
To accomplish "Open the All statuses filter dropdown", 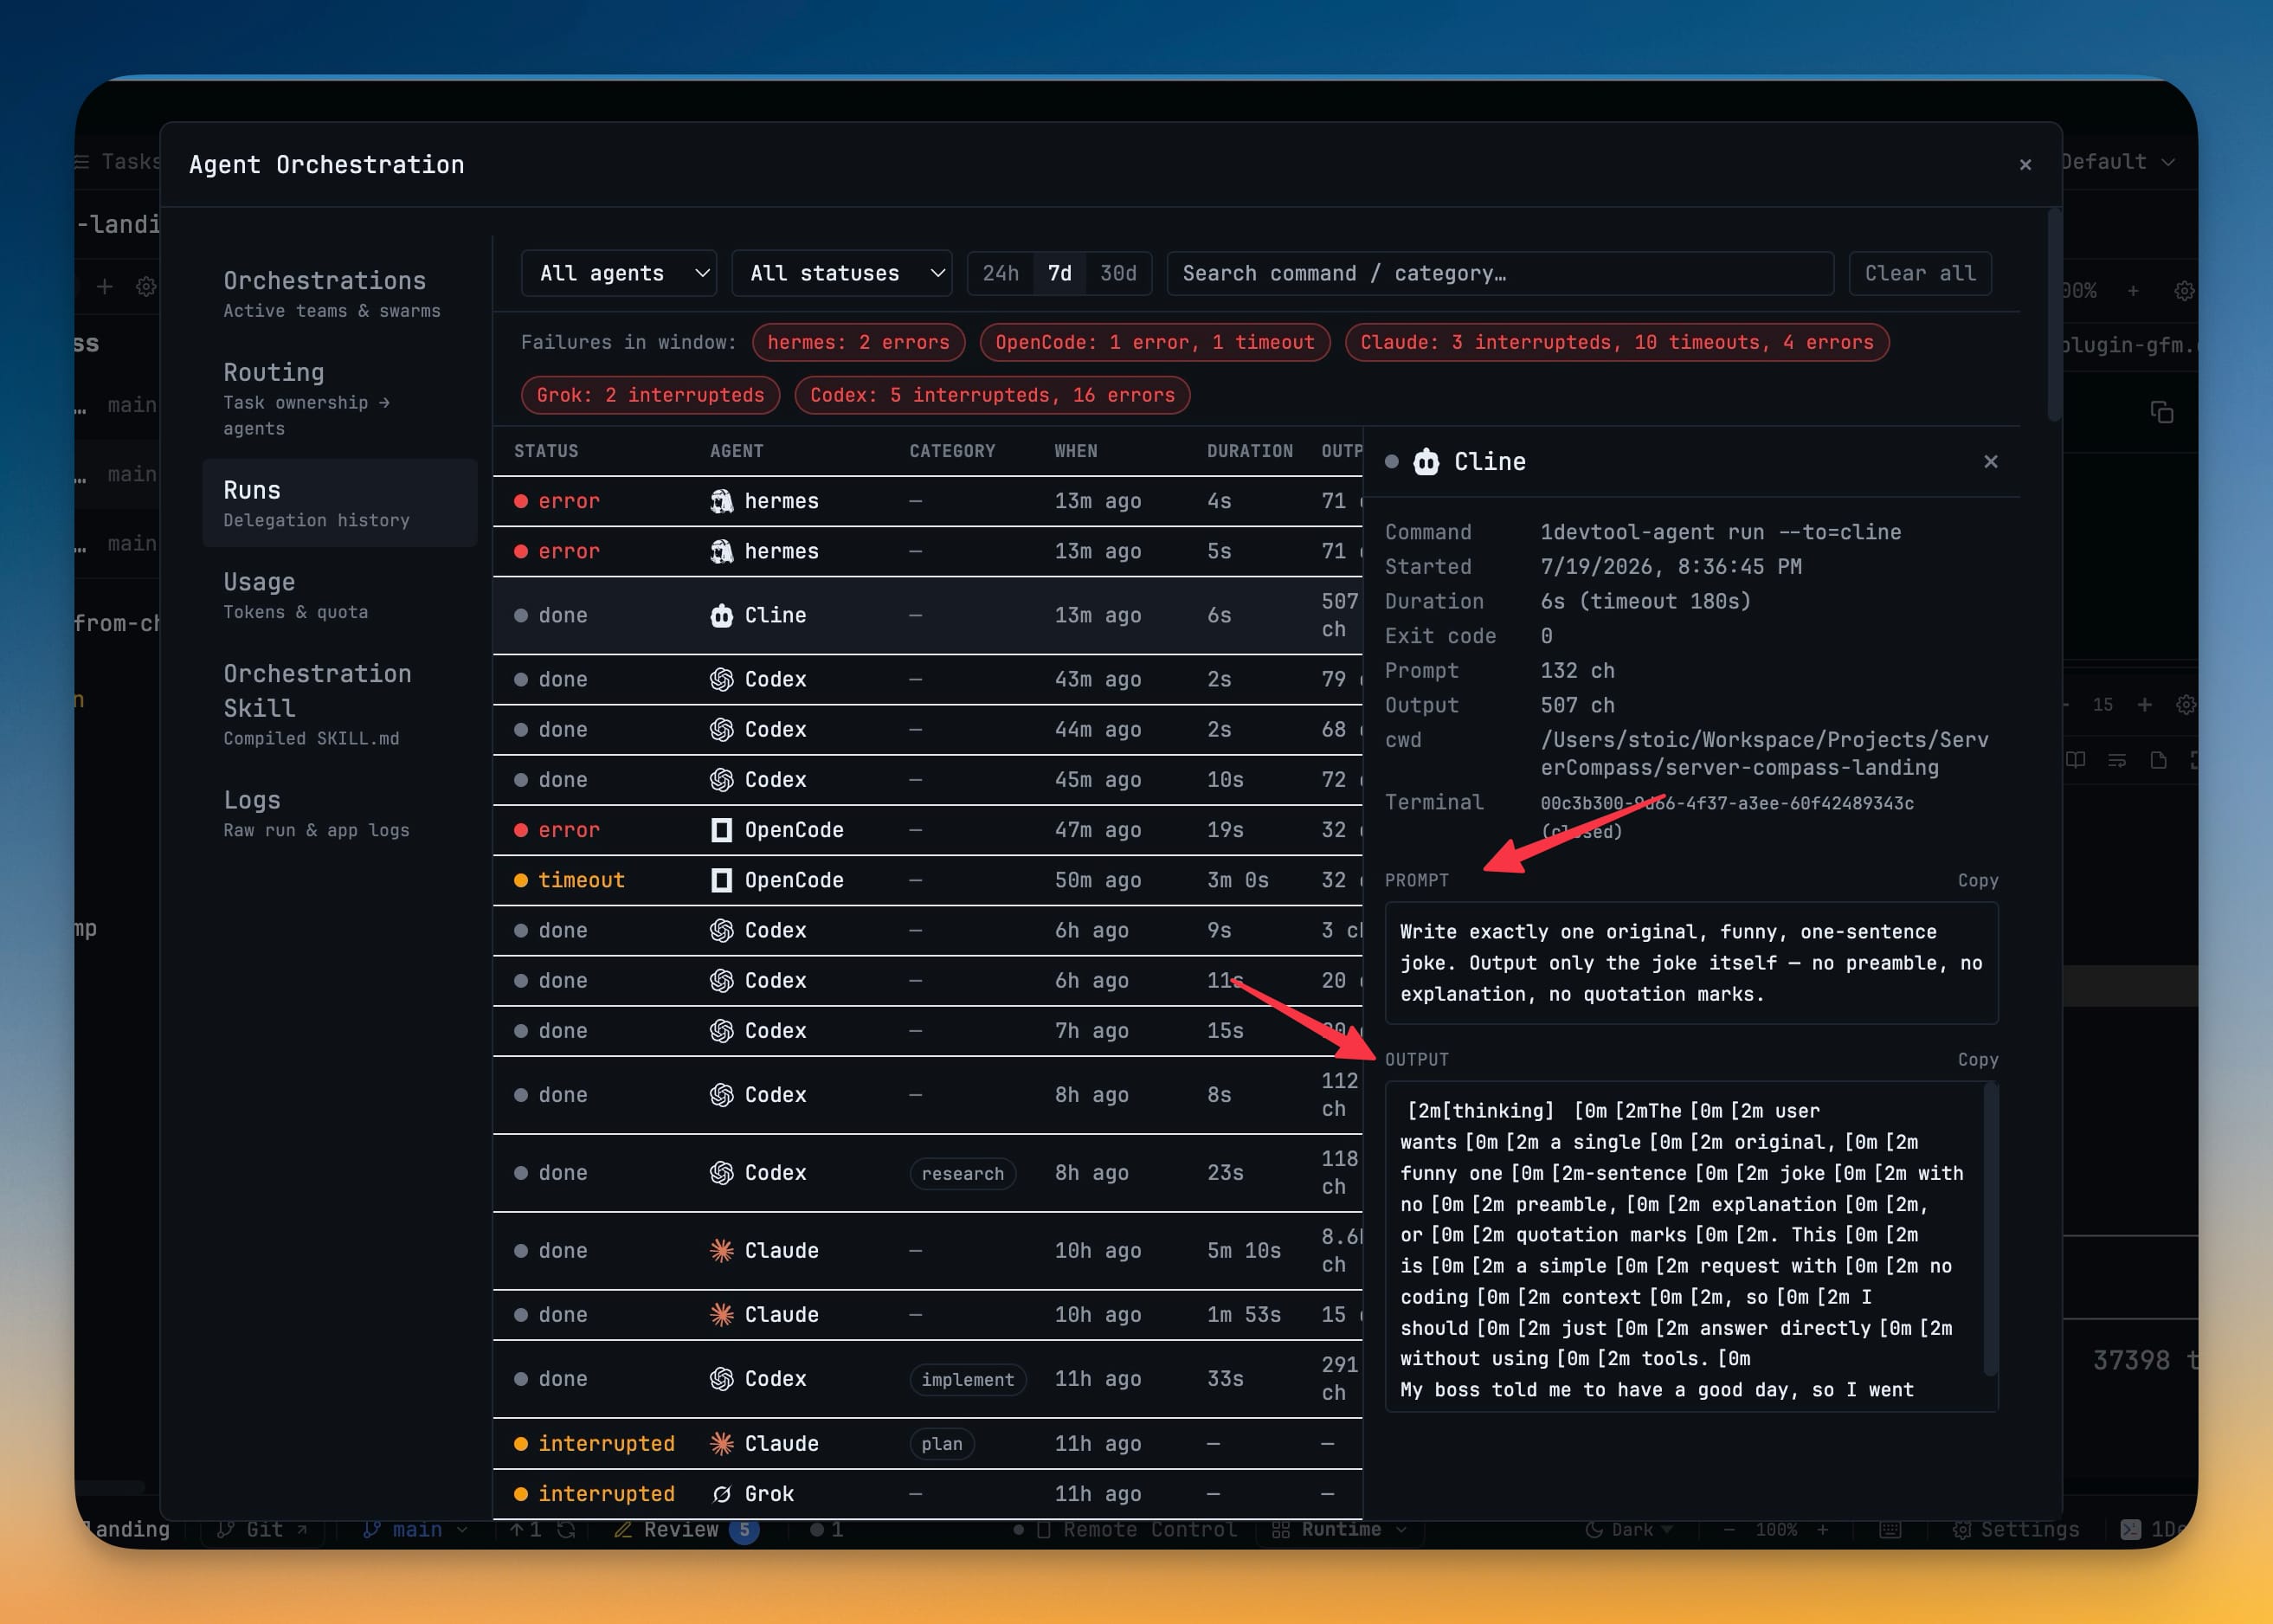I will 842,273.
